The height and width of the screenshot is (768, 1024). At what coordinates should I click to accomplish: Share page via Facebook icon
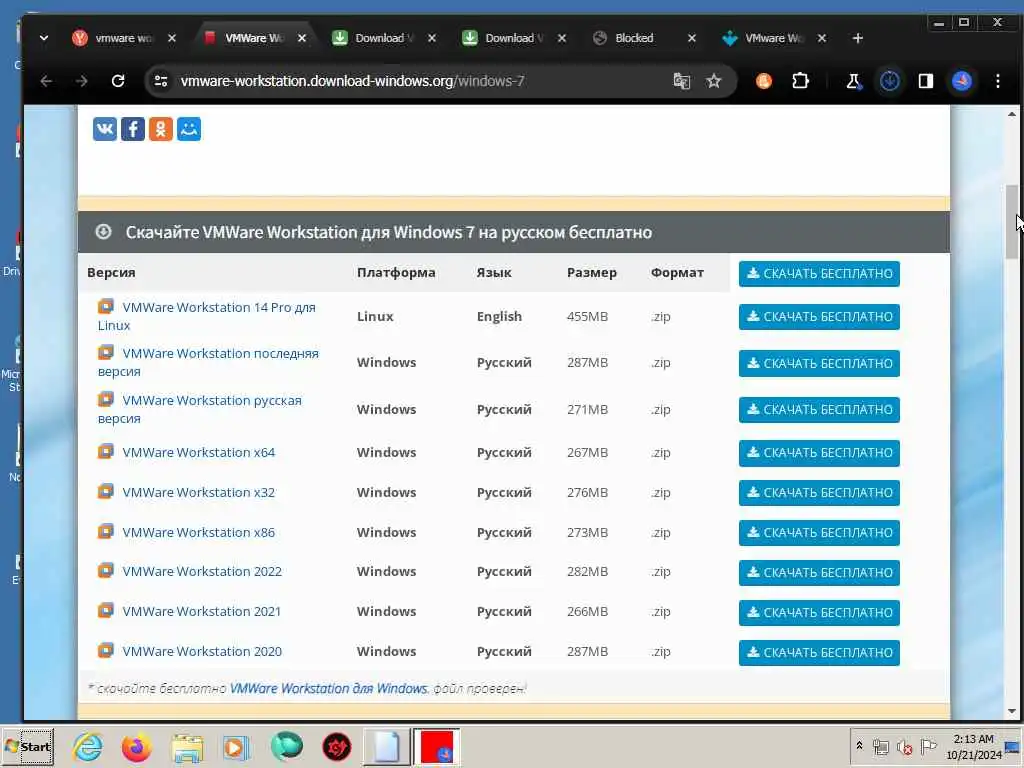(x=133, y=129)
